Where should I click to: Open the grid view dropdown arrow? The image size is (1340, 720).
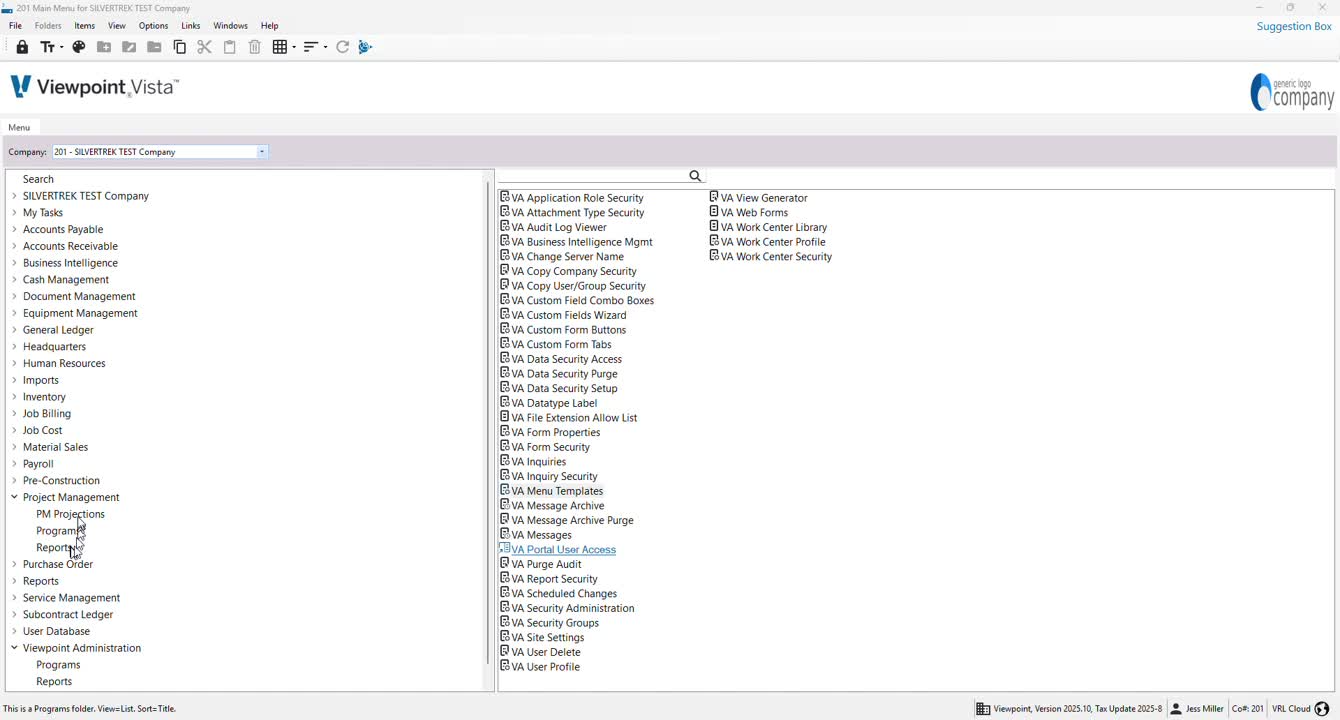pos(293,47)
